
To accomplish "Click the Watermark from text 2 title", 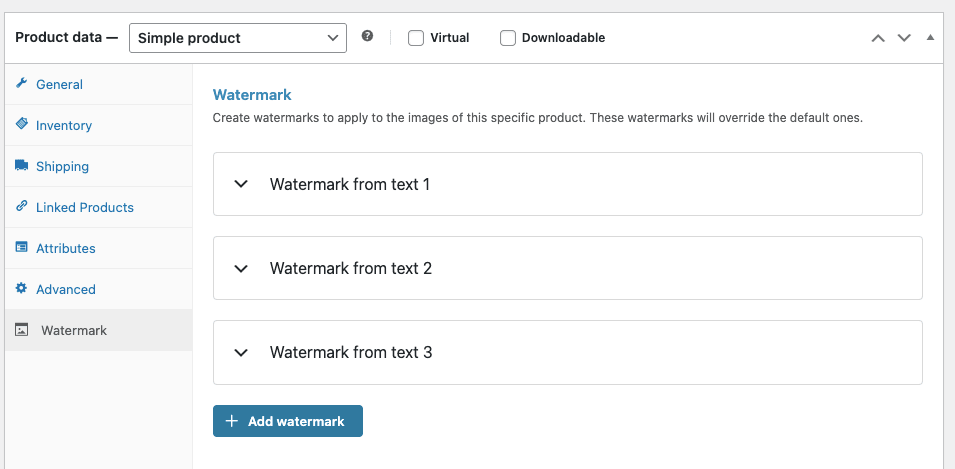I will 351,268.
